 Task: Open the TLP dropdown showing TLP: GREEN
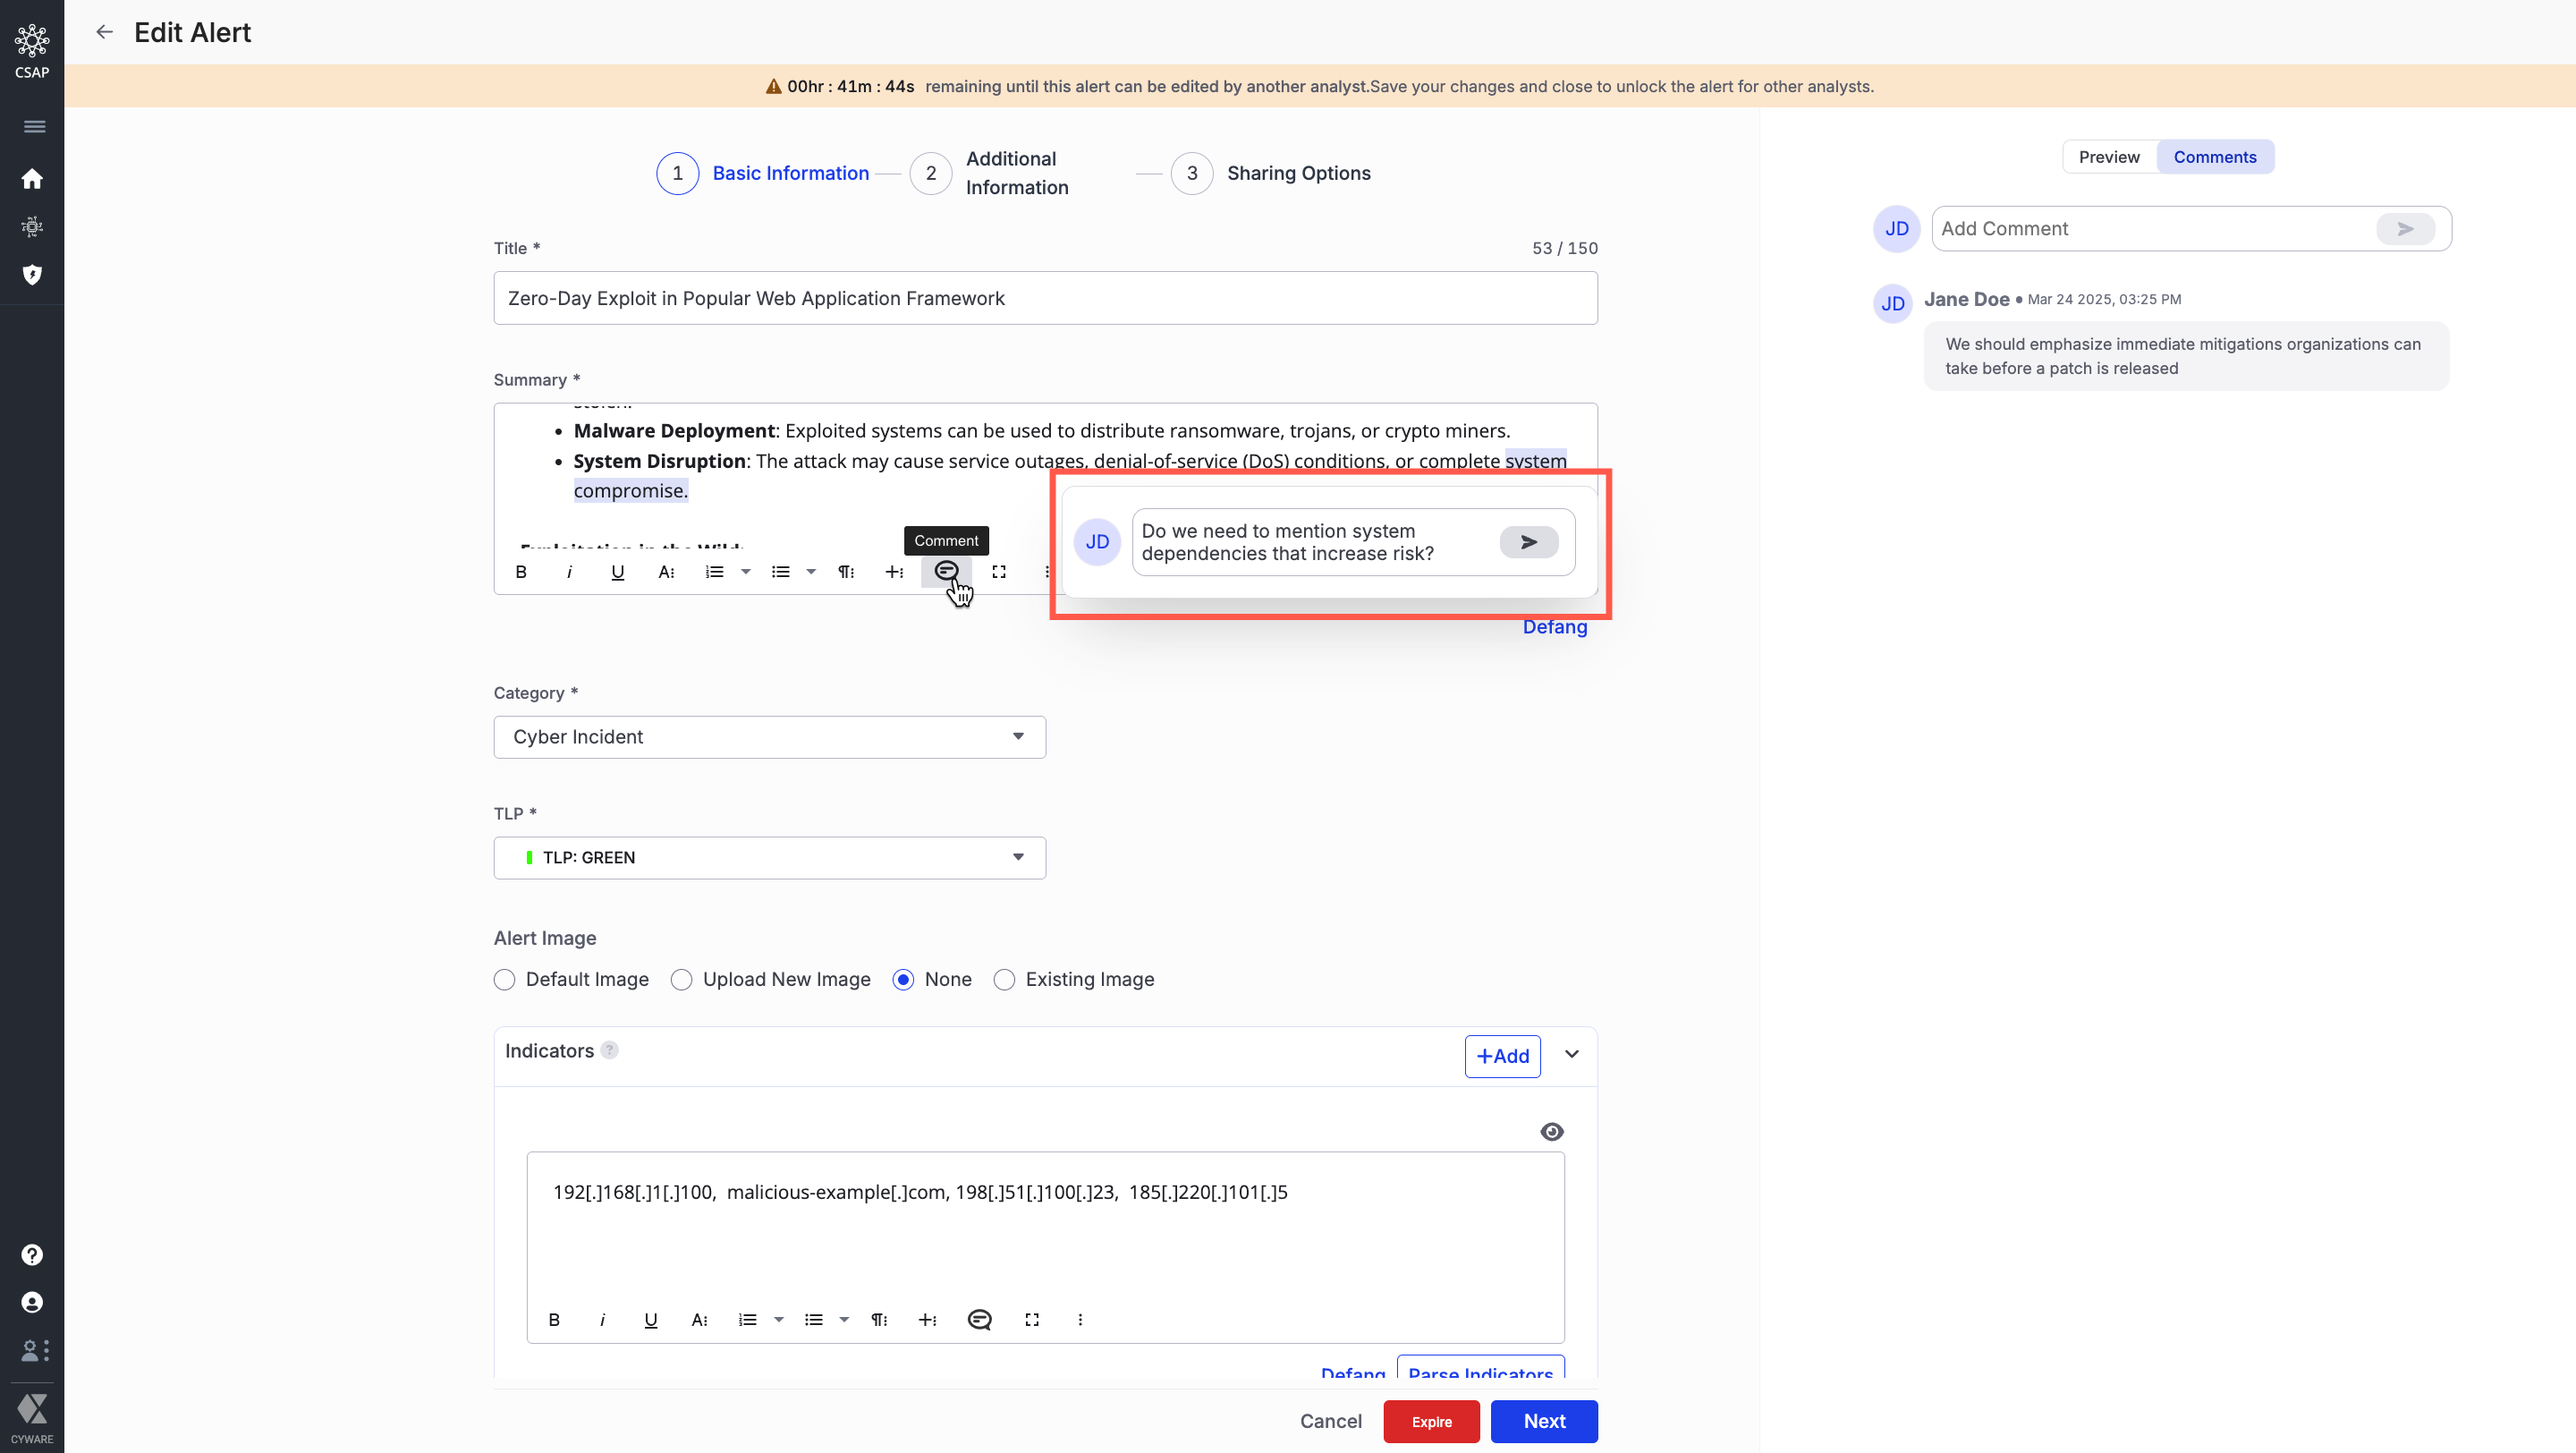(769, 858)
